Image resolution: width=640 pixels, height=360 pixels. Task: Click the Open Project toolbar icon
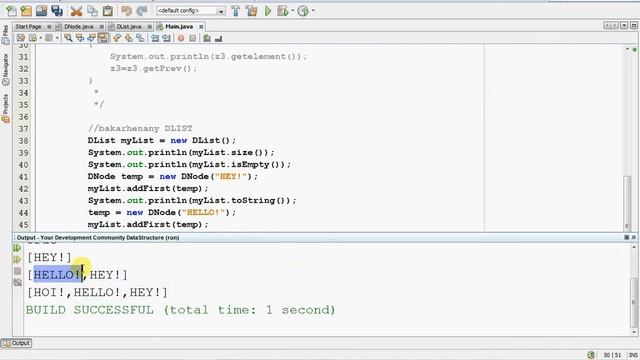(41, 11)
